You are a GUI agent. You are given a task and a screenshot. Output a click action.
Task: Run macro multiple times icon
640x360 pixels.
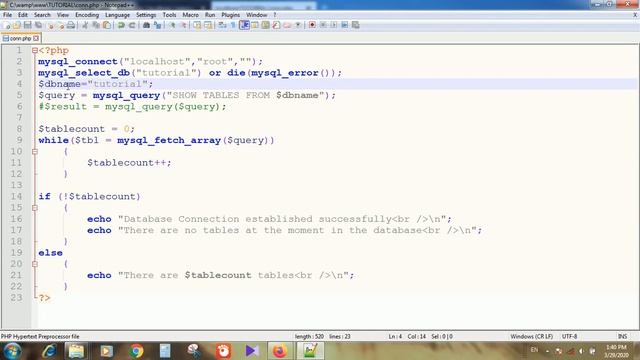[344, 25]
